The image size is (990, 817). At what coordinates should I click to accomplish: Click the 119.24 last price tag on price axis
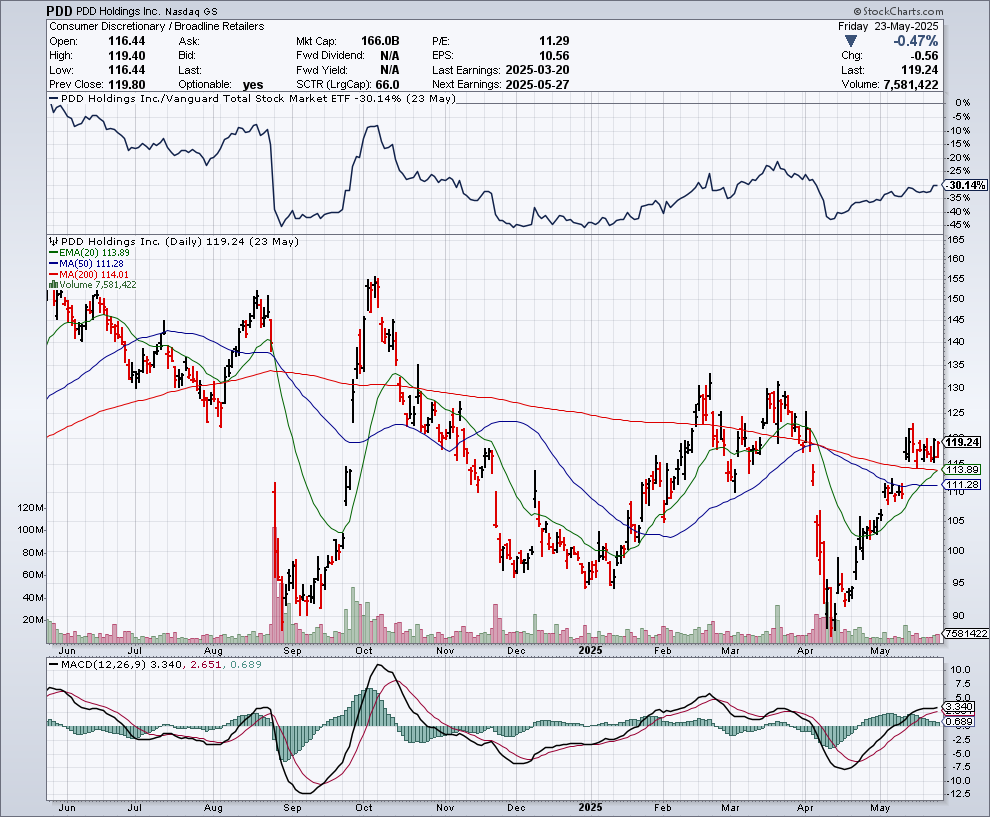(963, 442)
